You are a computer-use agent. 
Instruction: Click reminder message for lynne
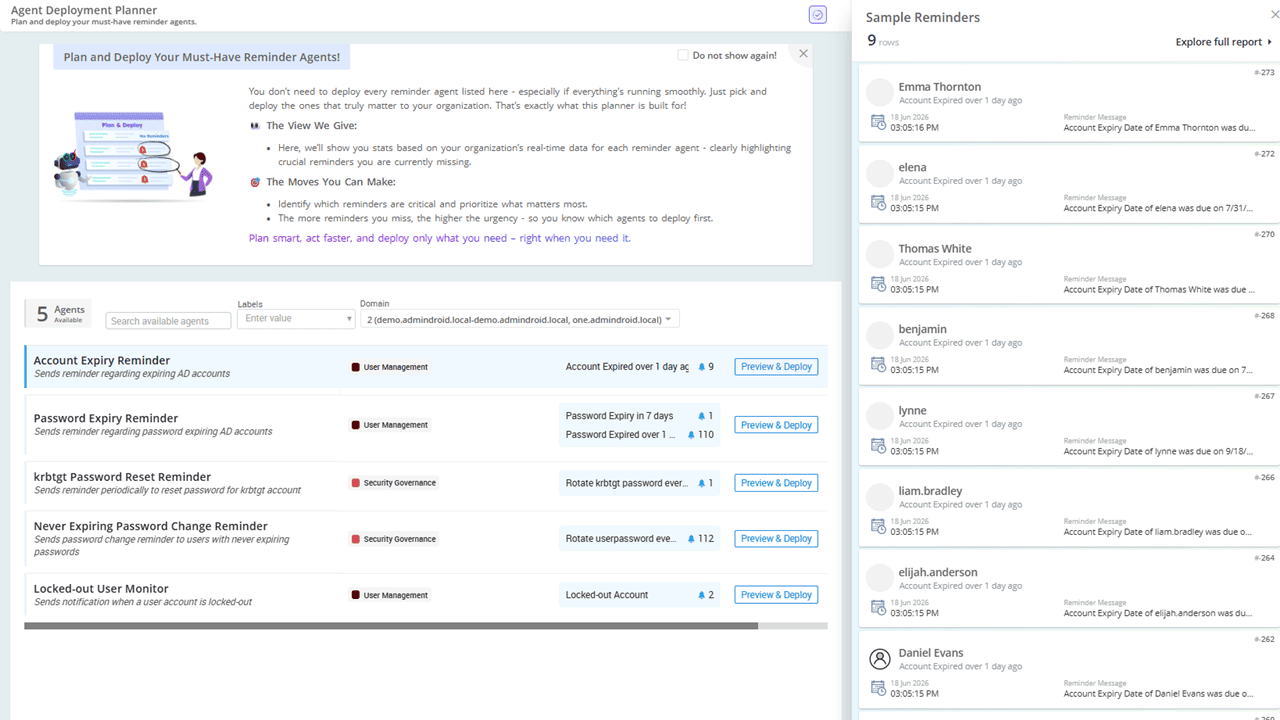coord(1159,452)
